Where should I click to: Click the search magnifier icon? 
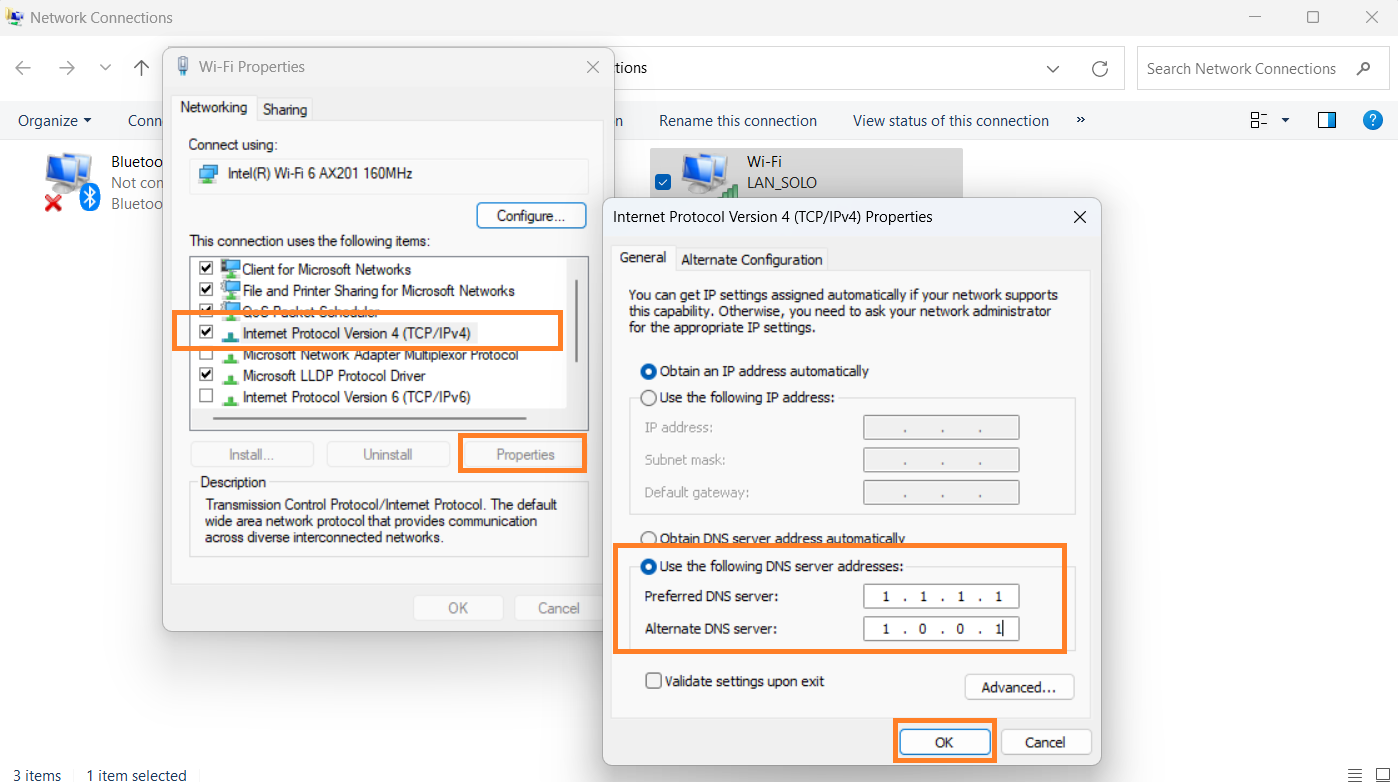pyautogui.click(x=1364, y=69)
